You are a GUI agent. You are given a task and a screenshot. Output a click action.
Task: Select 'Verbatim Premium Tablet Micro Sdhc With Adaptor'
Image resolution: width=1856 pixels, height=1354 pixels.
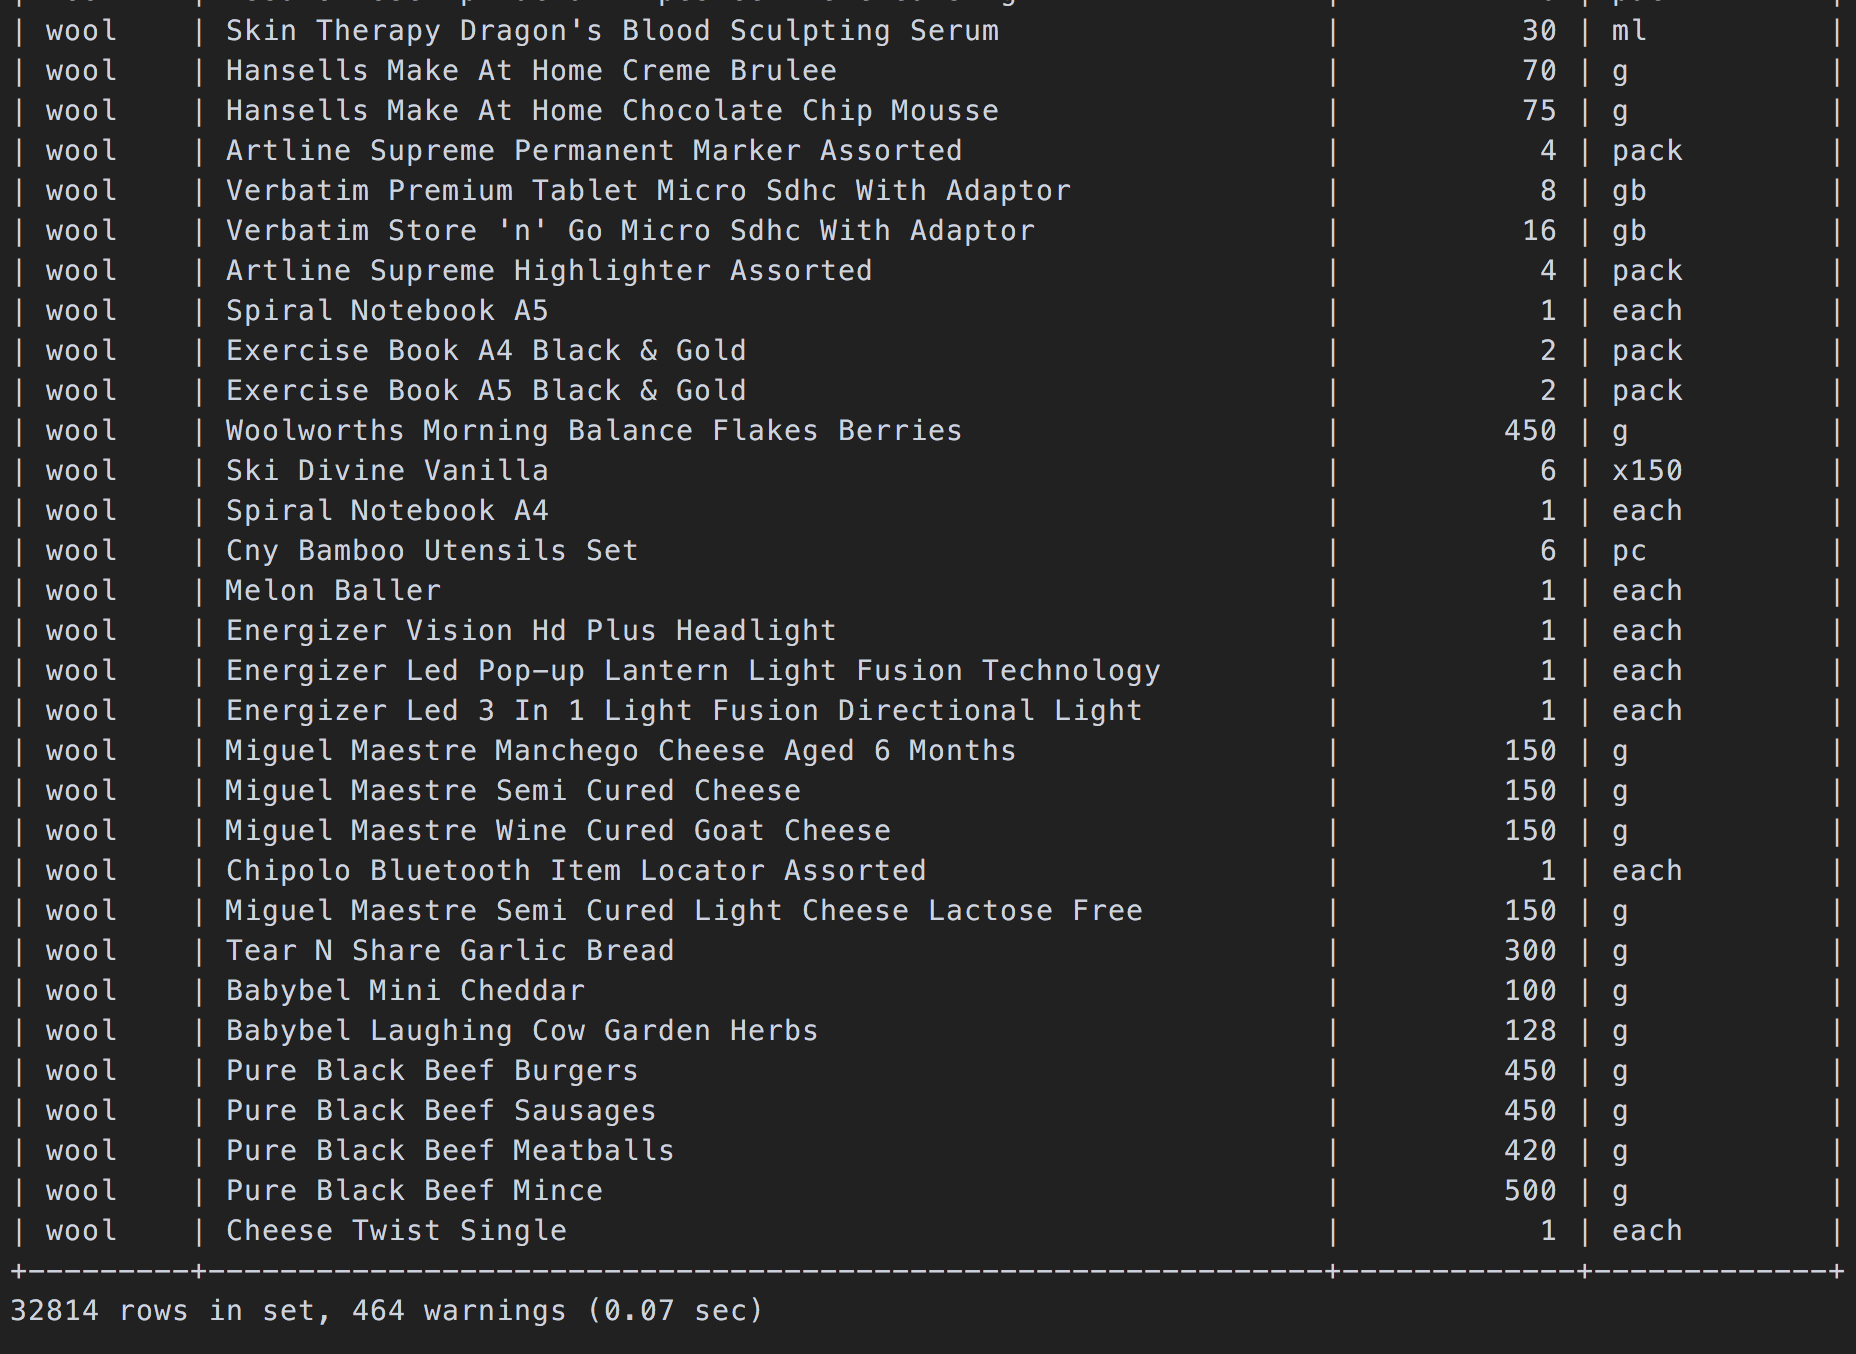[648, 191]
